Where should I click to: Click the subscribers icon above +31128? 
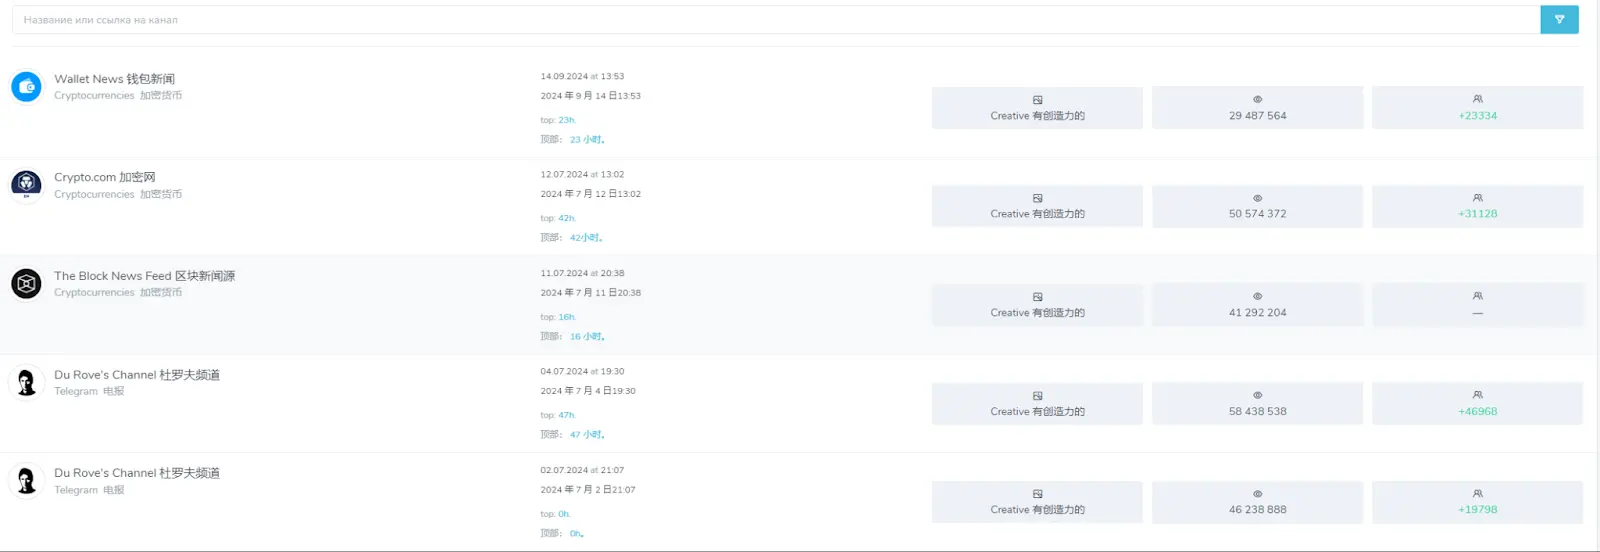[1478, 198]
